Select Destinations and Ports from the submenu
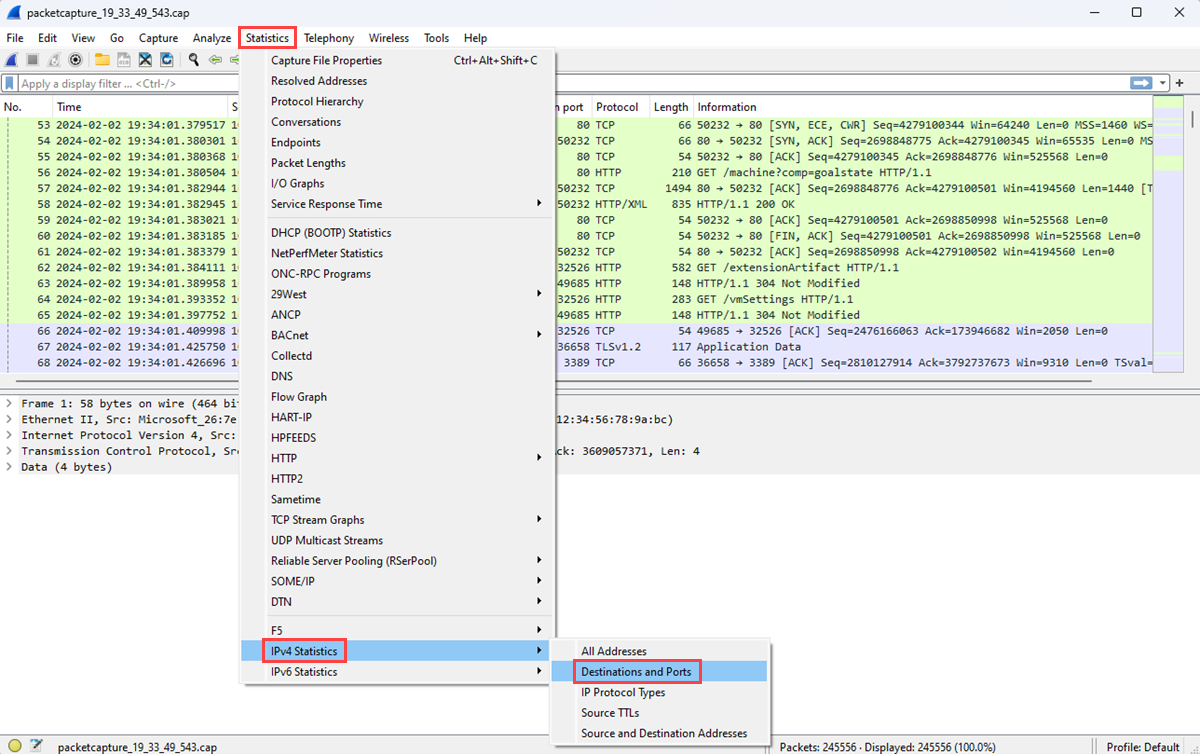1200x754 pixels. point(636,671)
